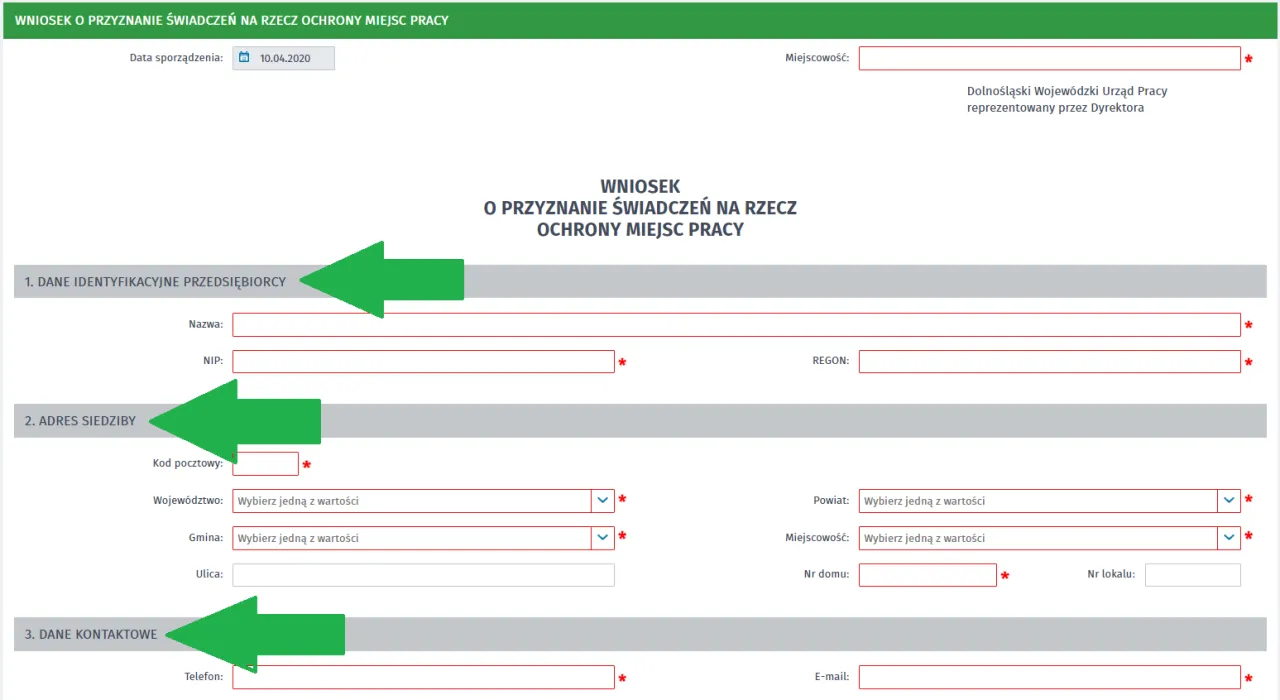Click the address Miejscowość dropdown arrow

coord(1229,538)
